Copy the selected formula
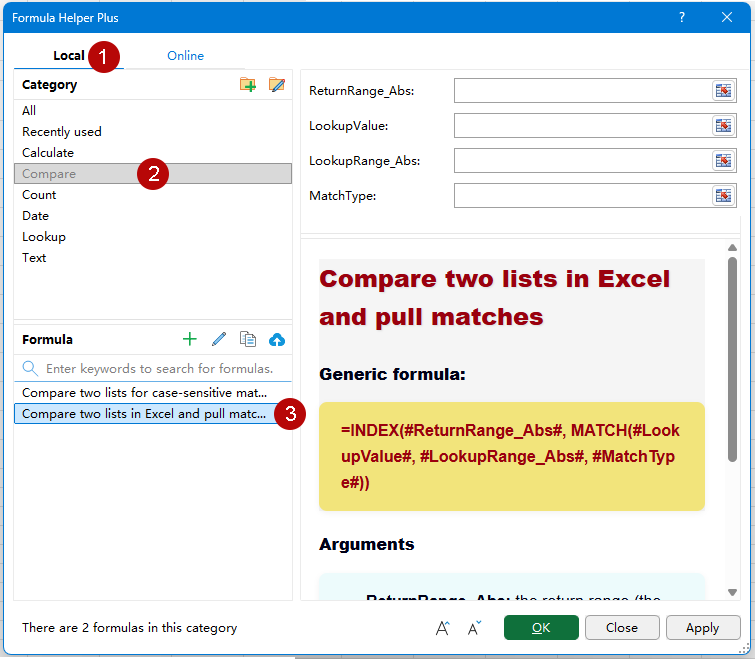Screen dimensions: 755x659 click(248, 339)
